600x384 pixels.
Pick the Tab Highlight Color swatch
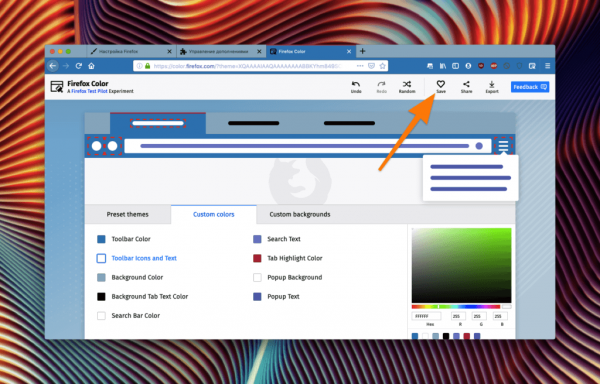coord(257,258)
